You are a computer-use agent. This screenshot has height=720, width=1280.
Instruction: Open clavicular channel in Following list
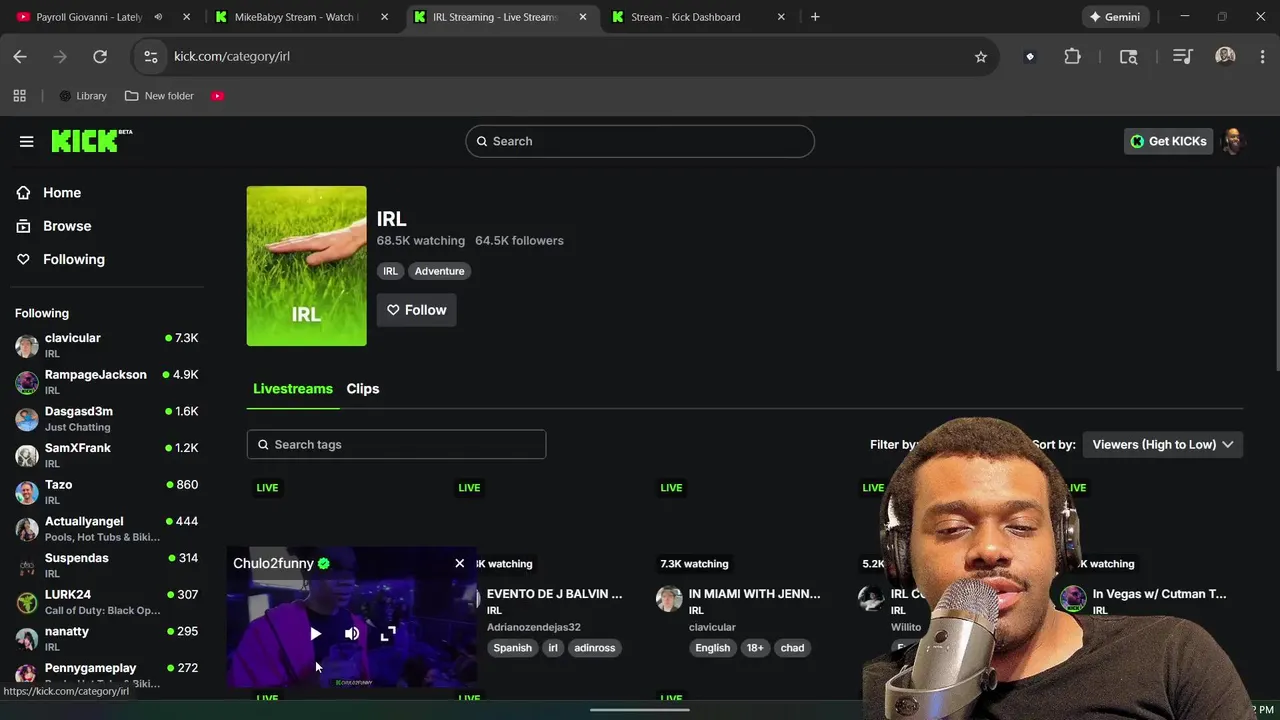[106, 346]
